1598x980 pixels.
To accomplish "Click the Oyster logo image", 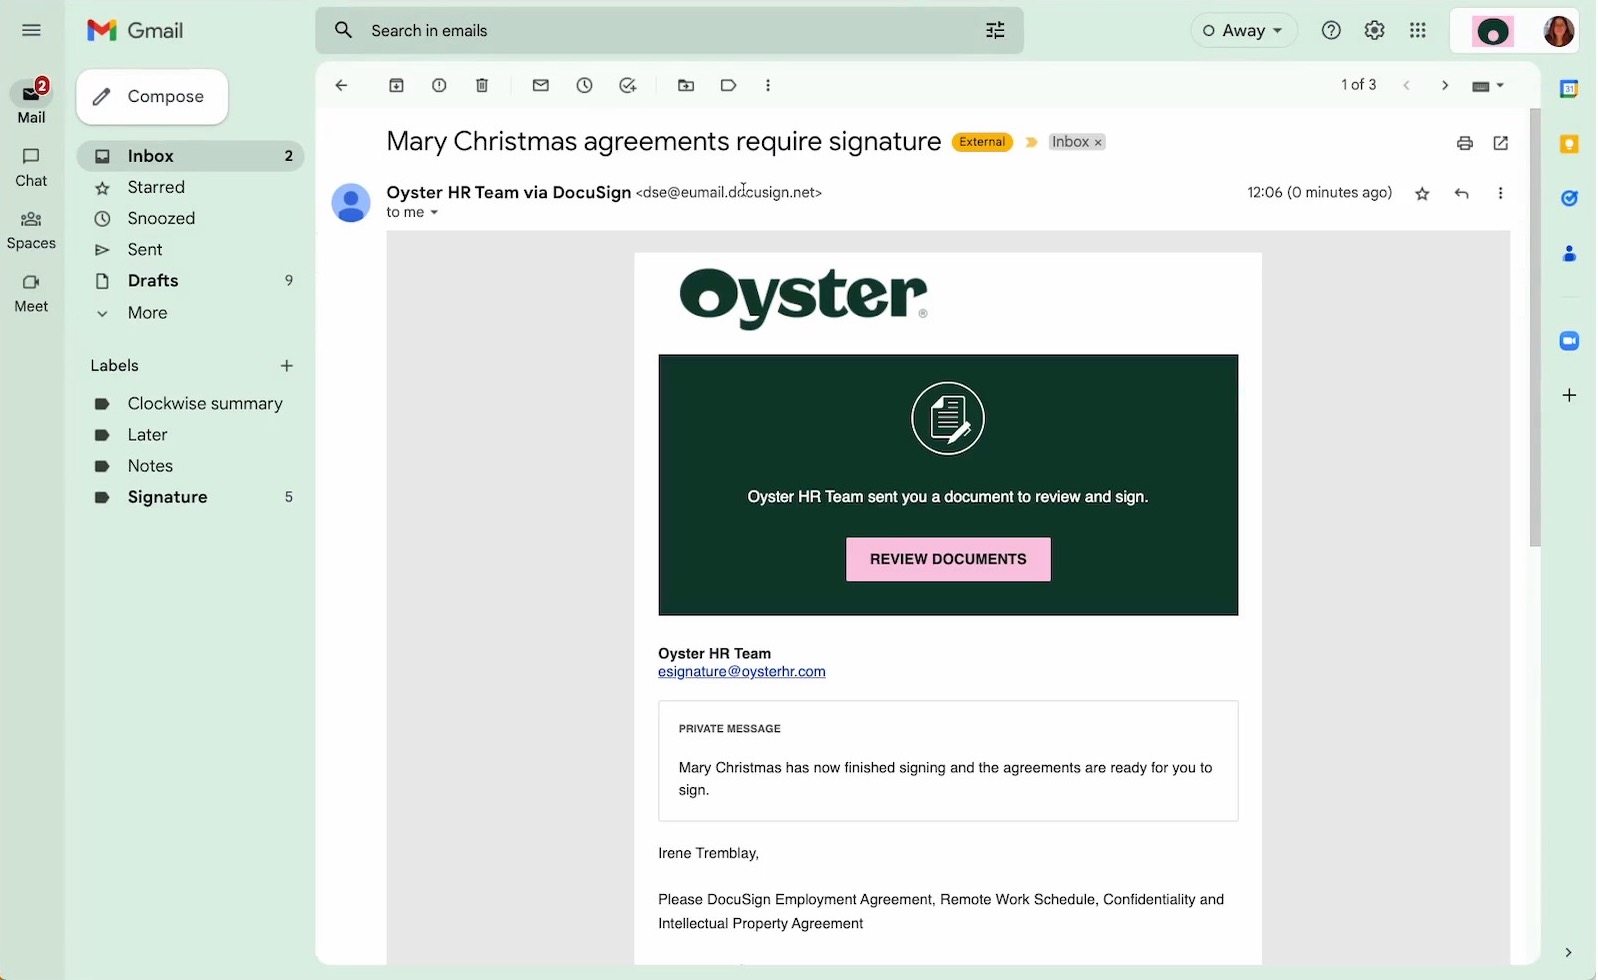I will pyautogui.click(x=803, y=298).
